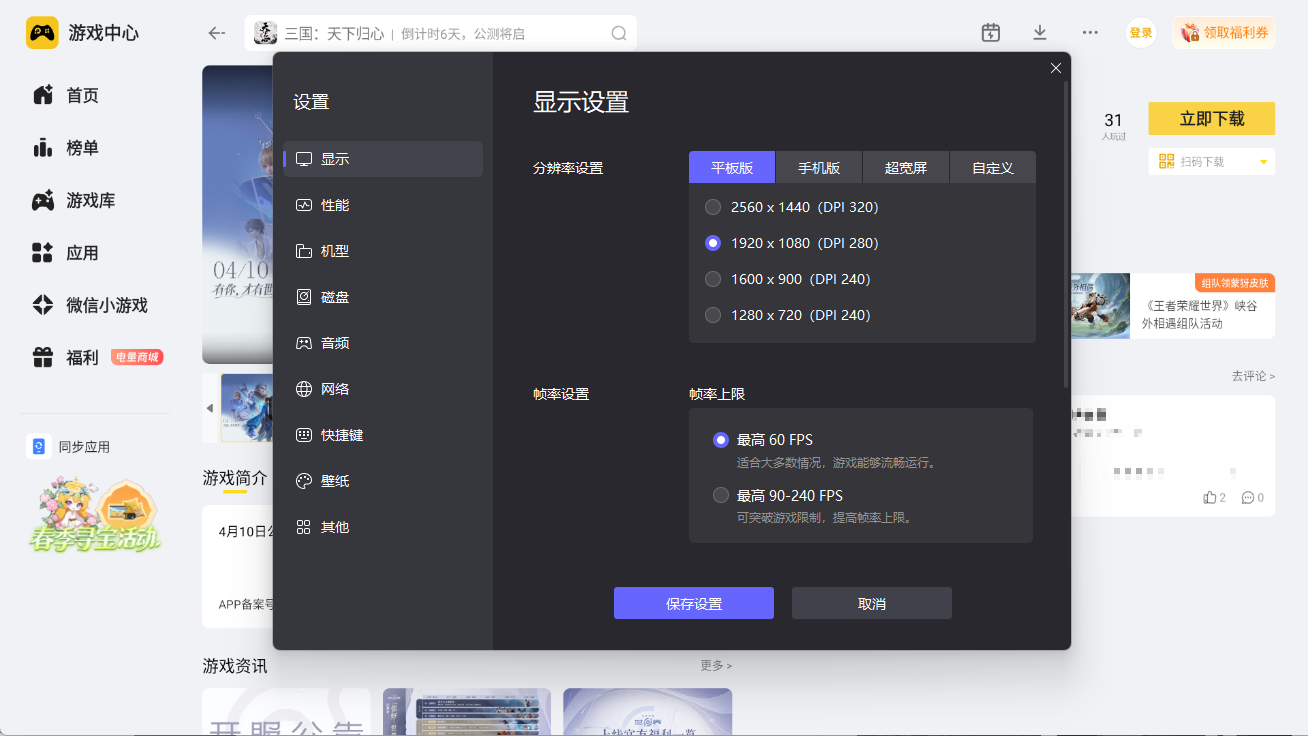Click the 保存设置 button
1308x736 pixels.
coord(693,603)
